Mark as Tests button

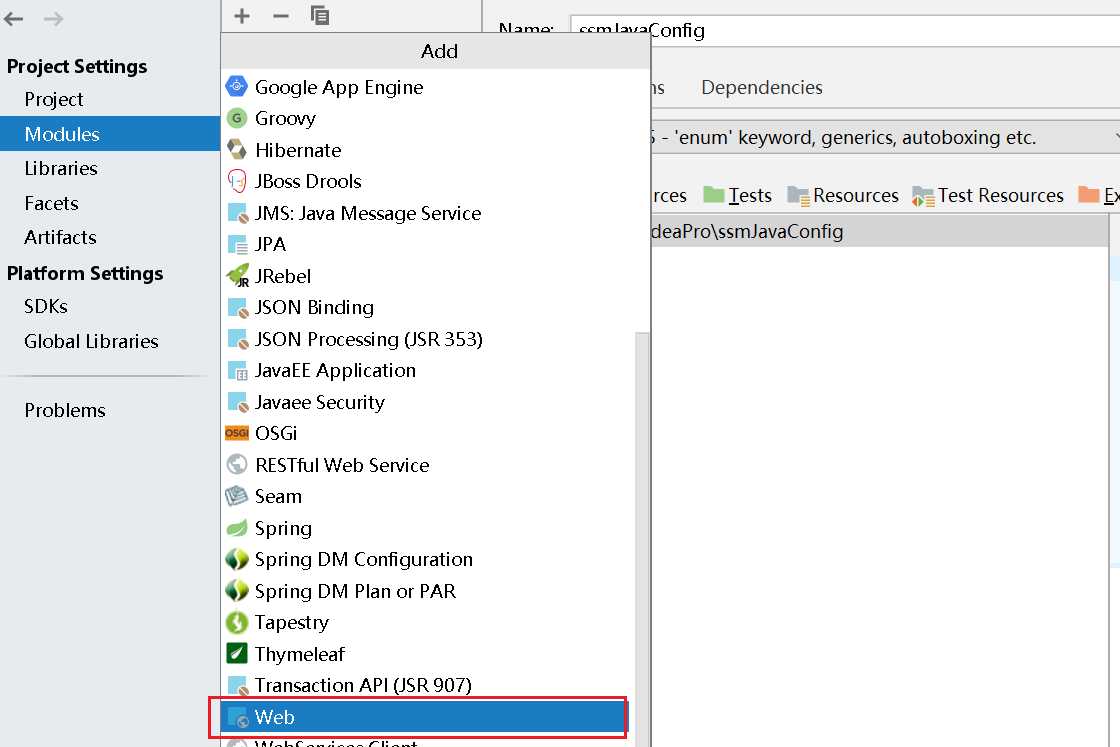737,195
